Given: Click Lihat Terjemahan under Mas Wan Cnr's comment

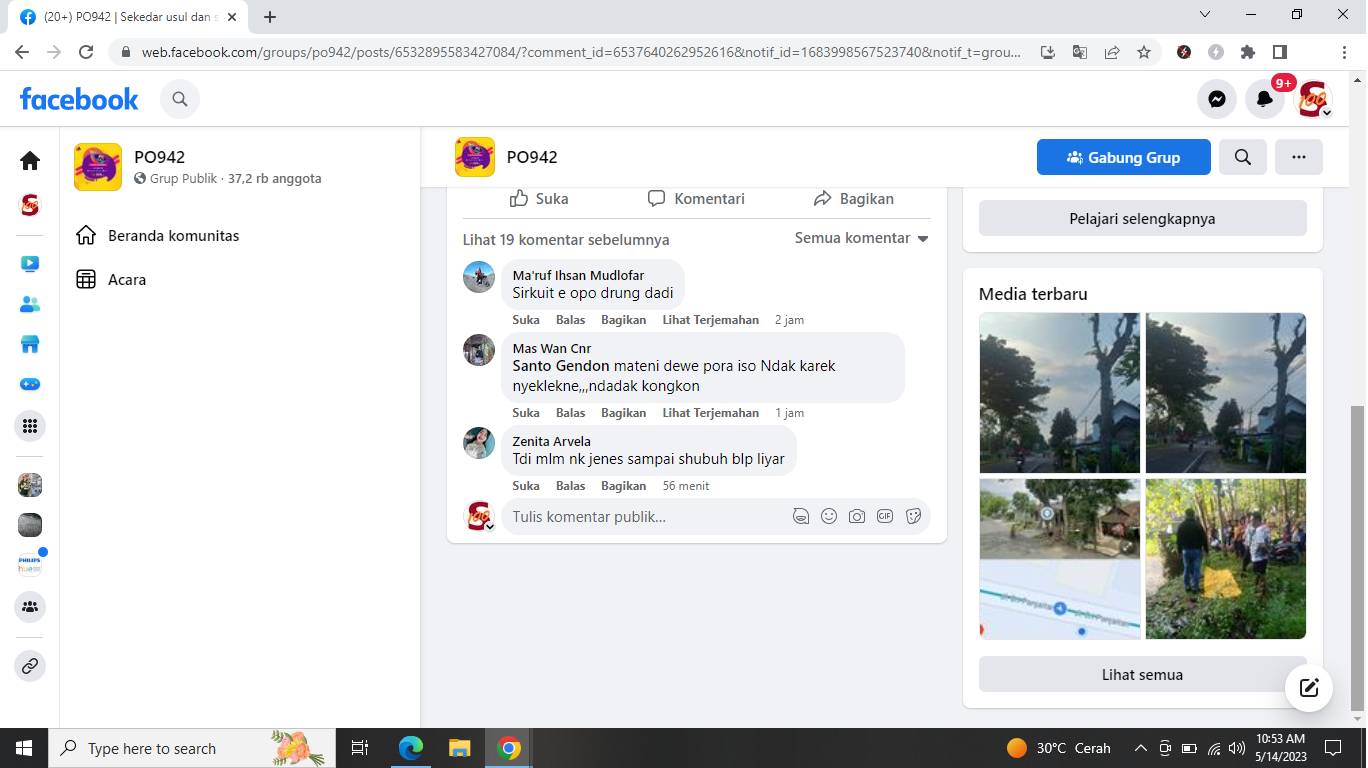Looking at the screenshot, I should click(x=711, y=413).
